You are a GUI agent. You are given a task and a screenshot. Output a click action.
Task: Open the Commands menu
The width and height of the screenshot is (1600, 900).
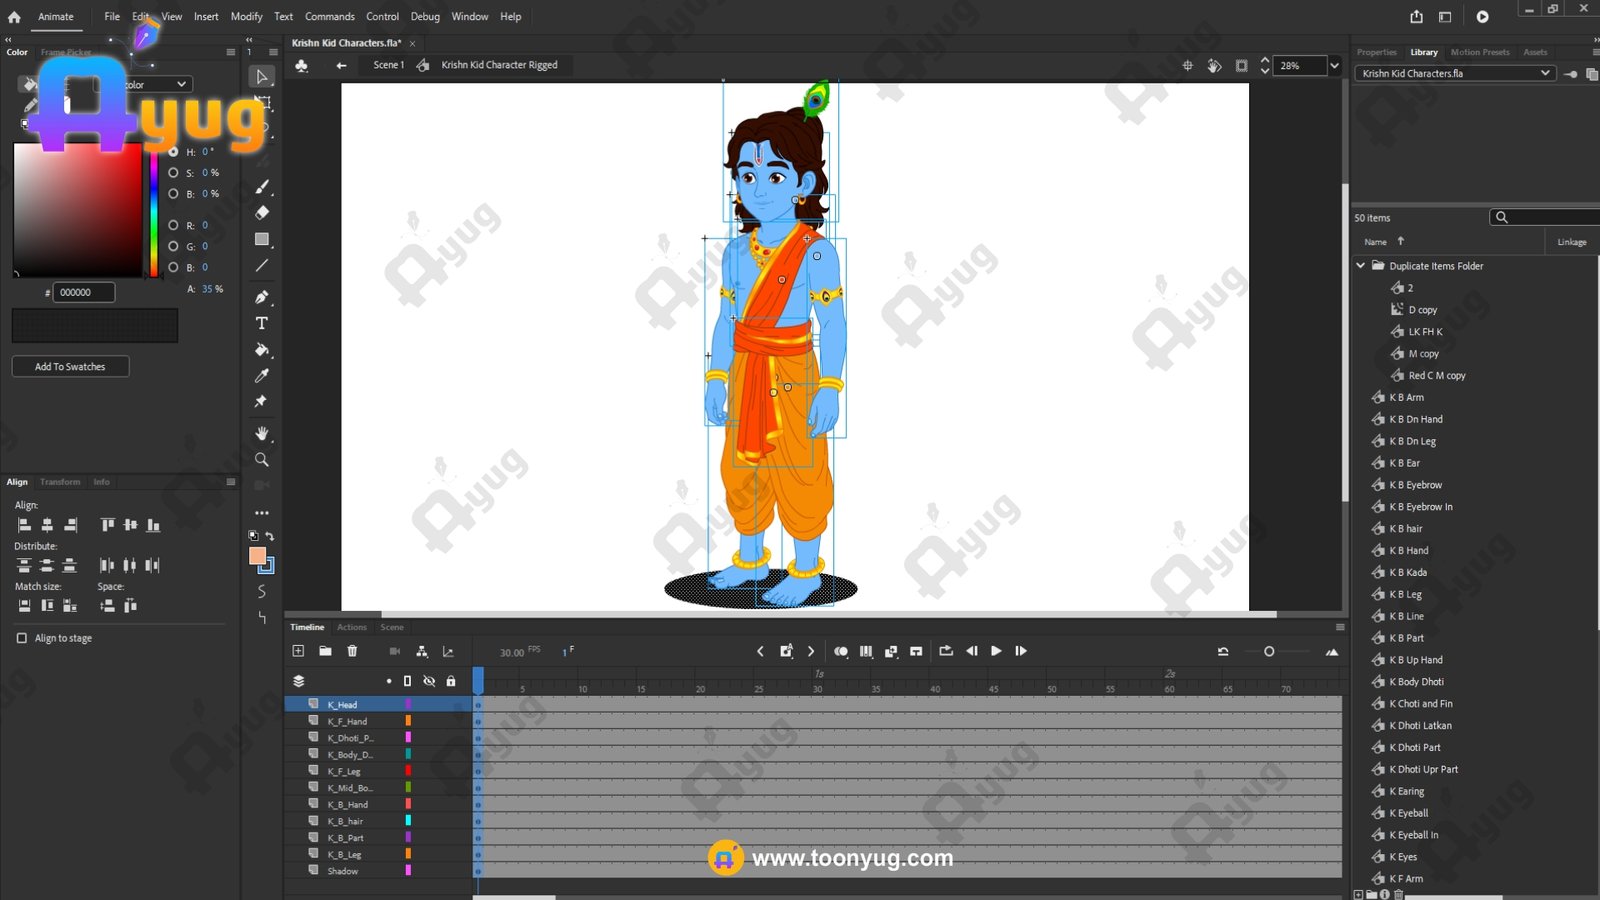[x=330, y=17]
